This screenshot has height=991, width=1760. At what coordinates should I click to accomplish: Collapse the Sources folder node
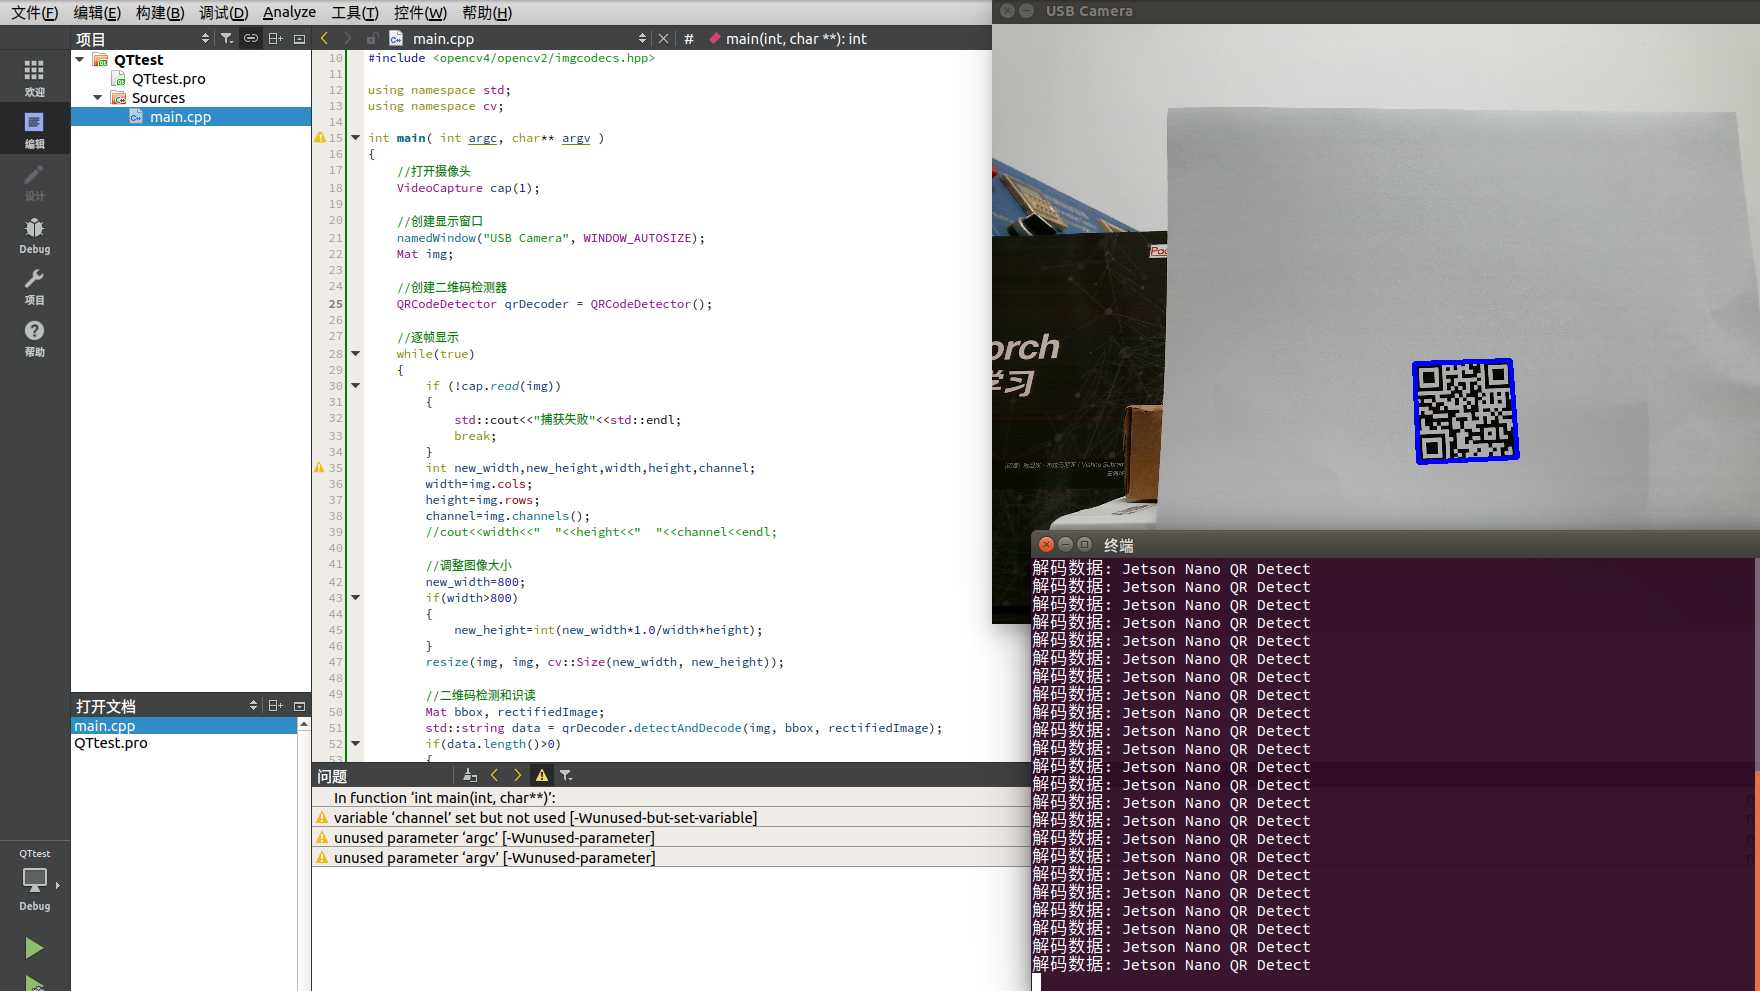tap(98, 98)
